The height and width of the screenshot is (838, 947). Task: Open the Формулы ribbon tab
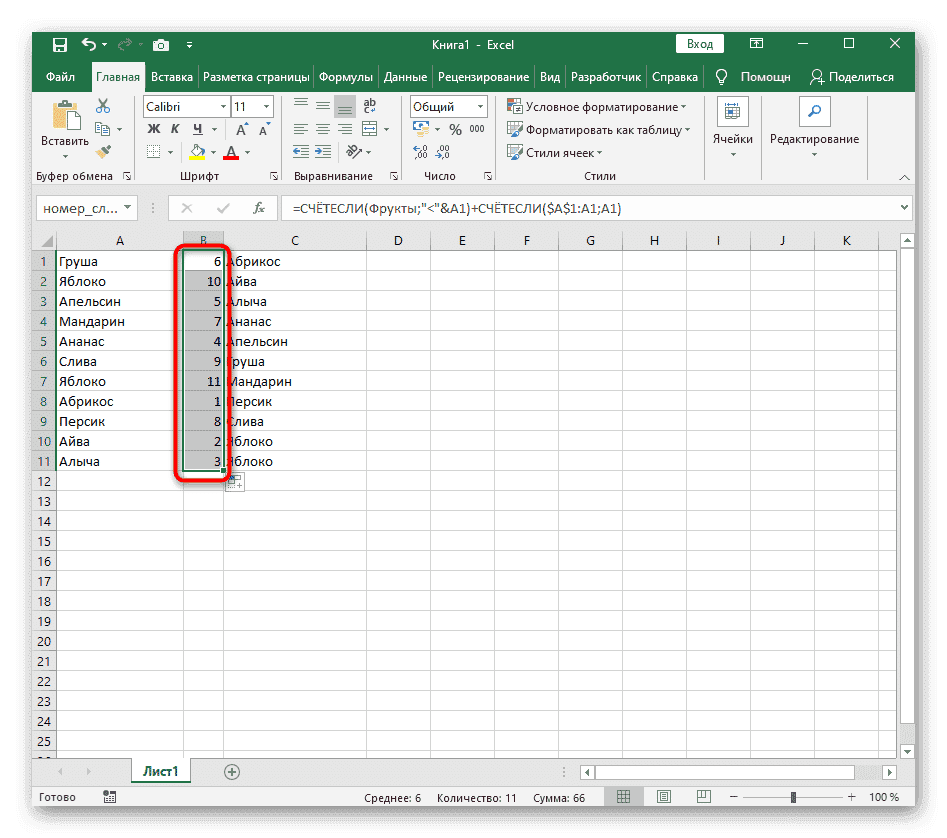tap(346, 77)
